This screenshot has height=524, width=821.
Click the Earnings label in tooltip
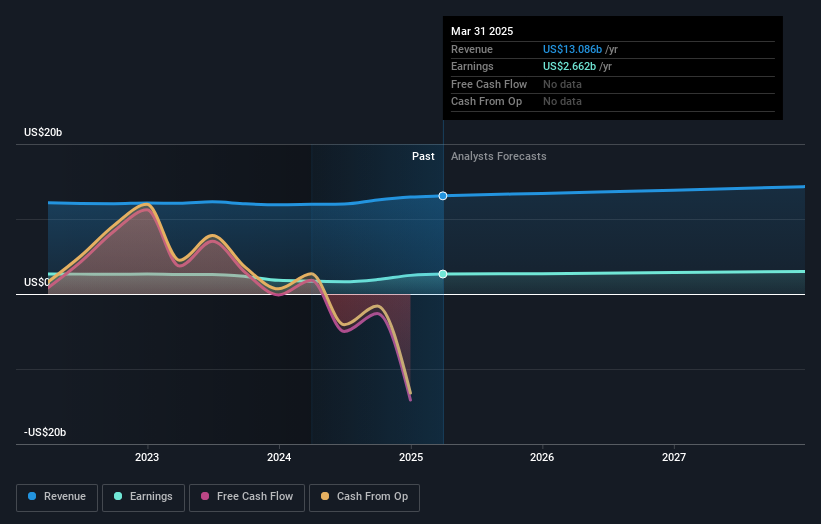472,66
